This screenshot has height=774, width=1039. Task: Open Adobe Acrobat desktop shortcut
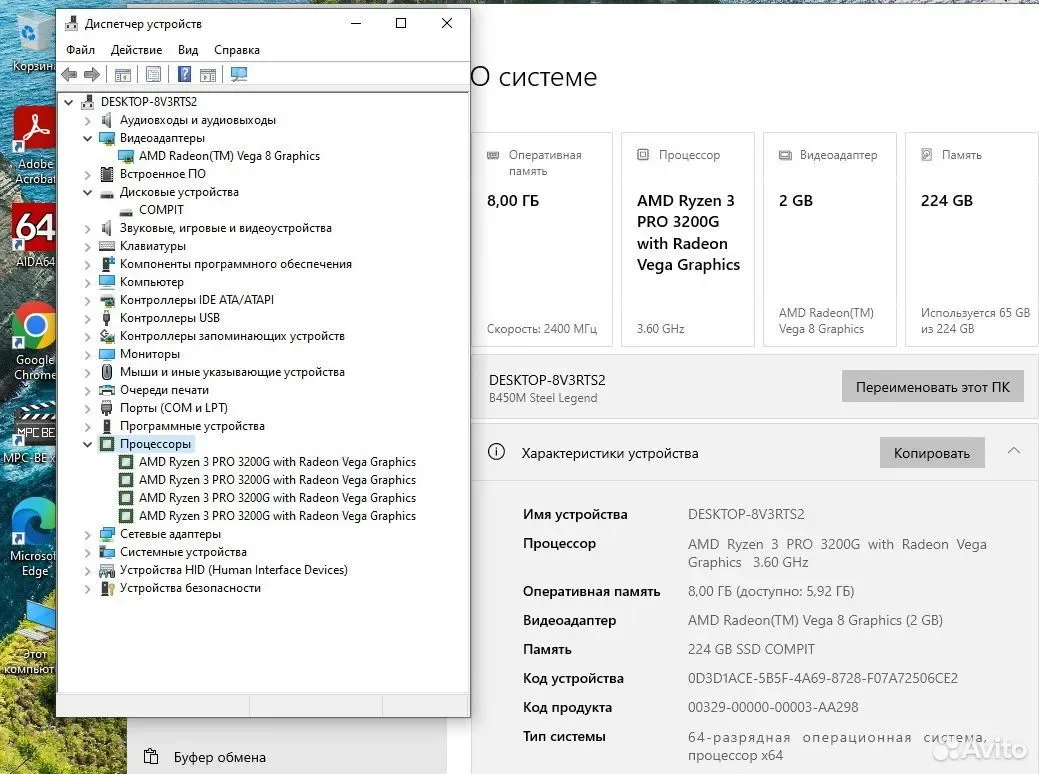34,147
